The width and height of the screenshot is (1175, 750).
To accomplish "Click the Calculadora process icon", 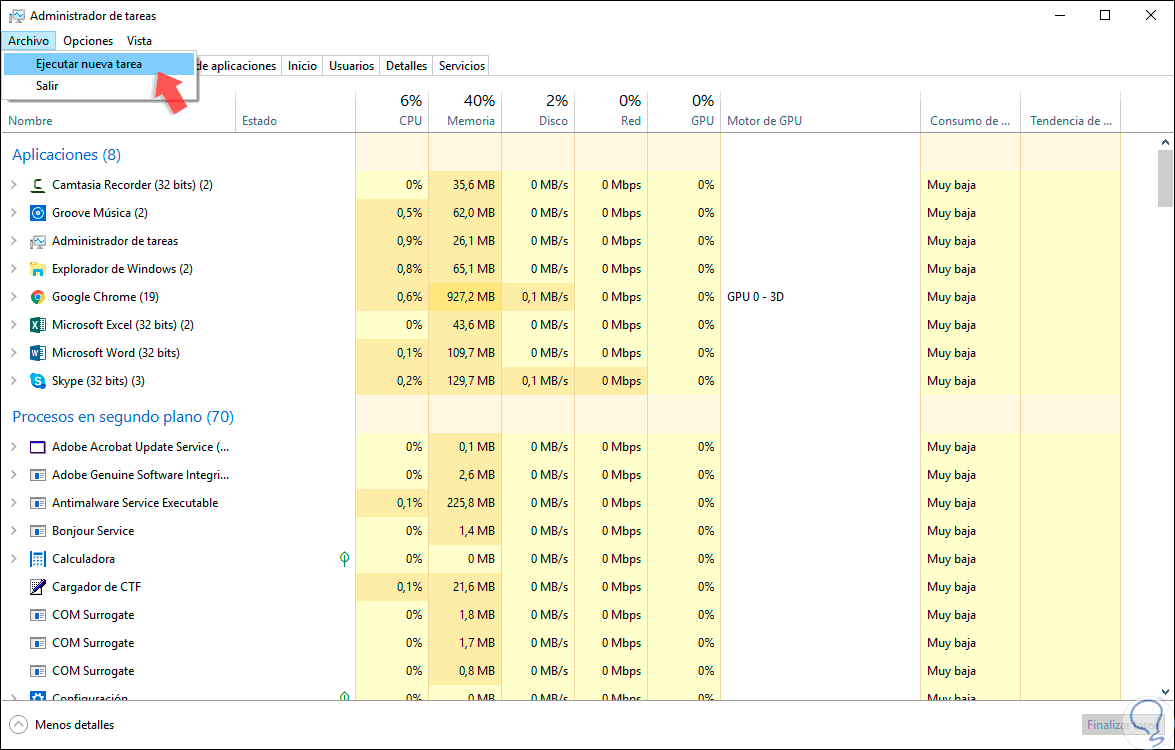I will pyautogui.click(x=38, y=559).
